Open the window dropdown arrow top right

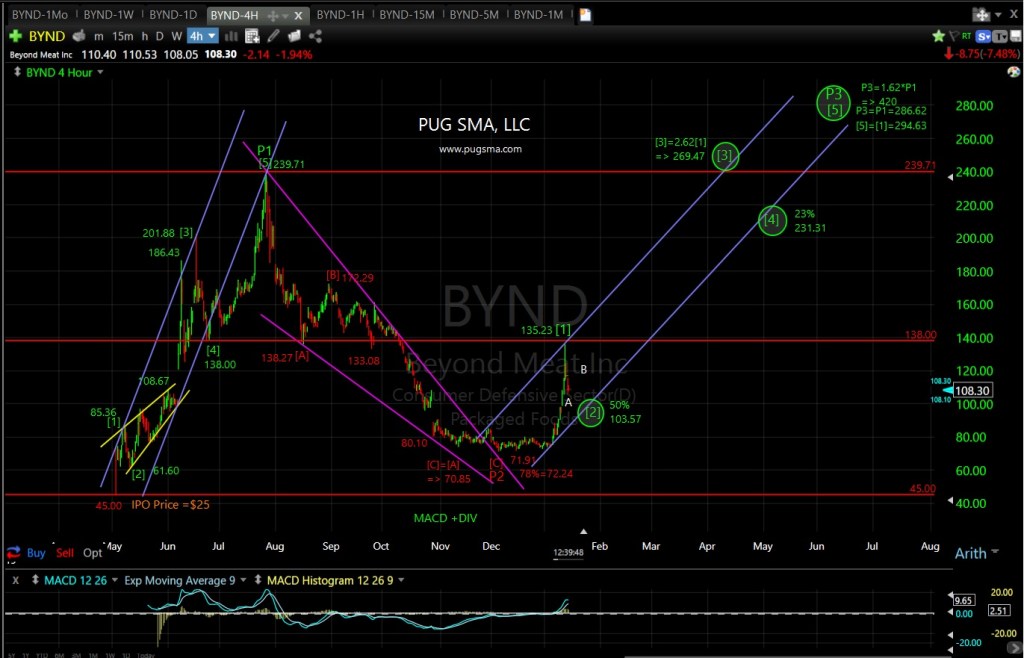coord(997,14)
